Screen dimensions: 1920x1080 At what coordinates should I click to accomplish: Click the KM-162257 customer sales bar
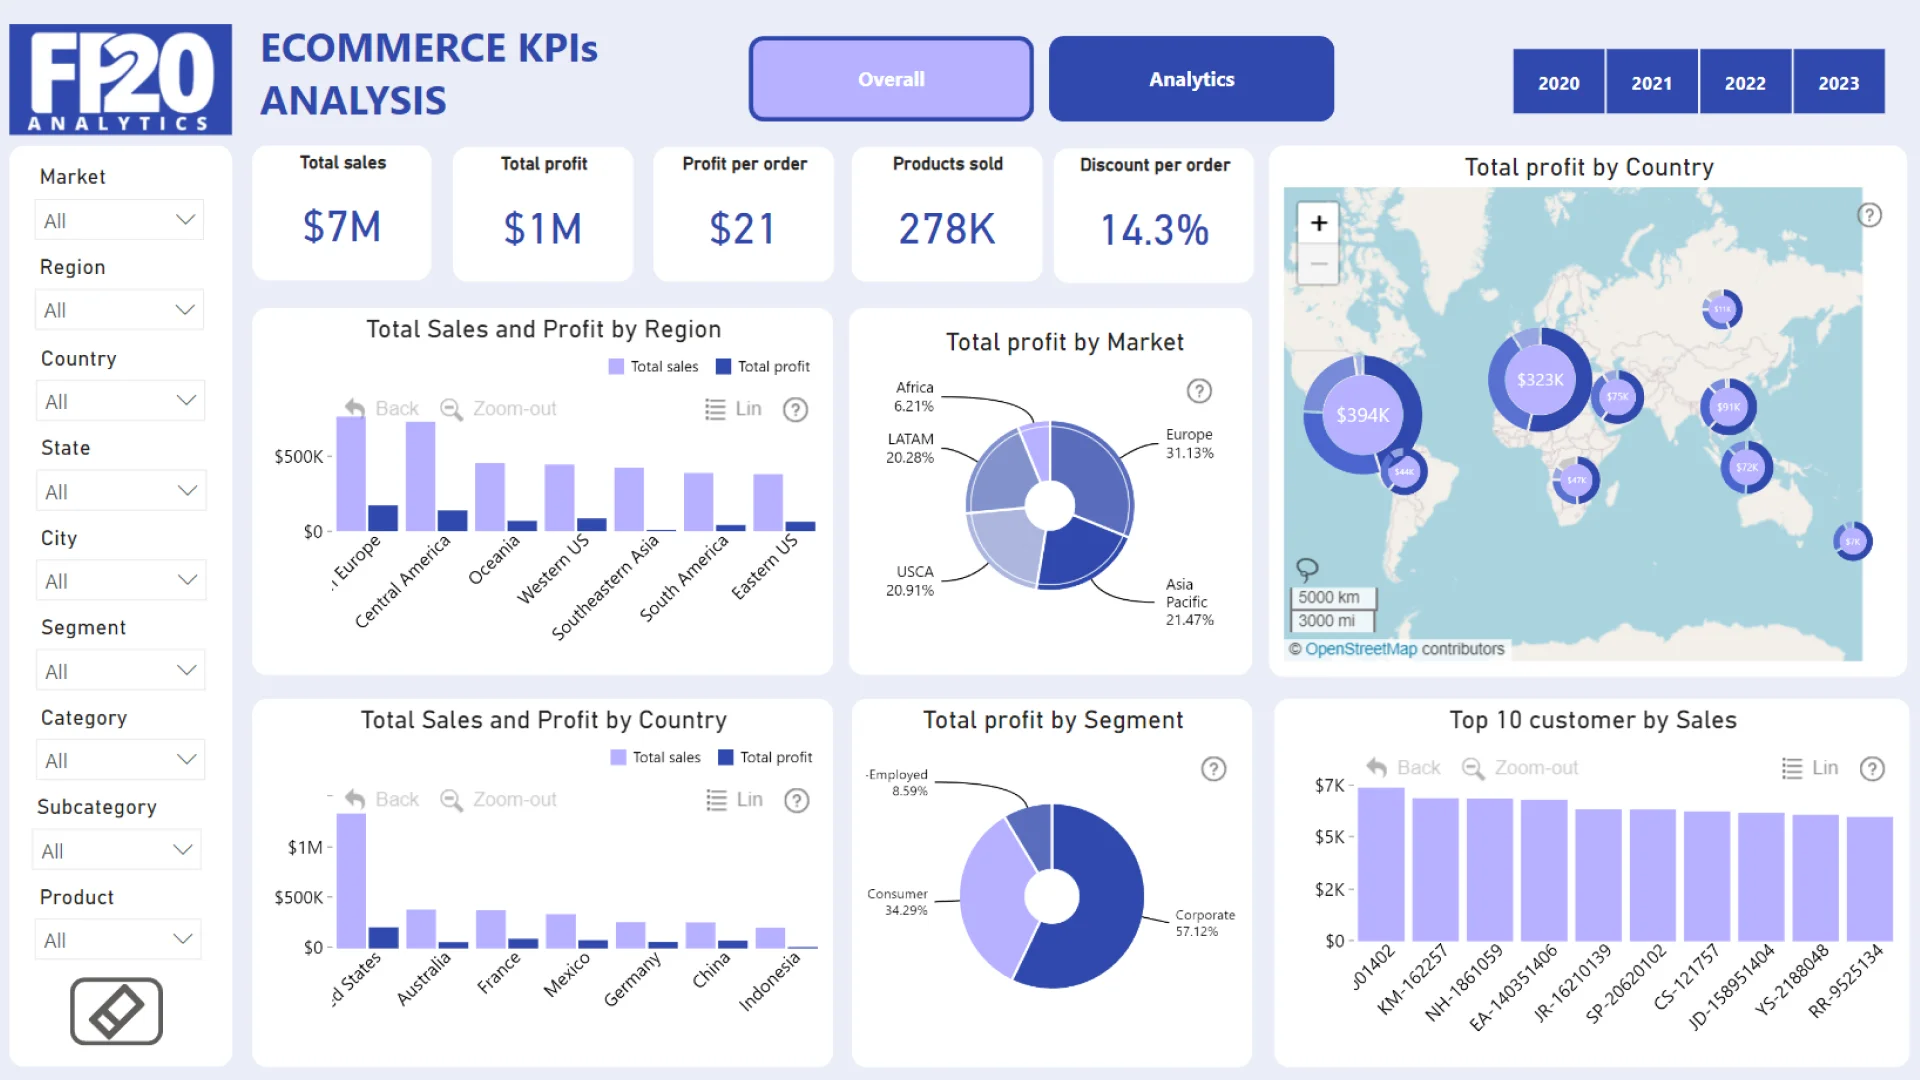click(x=1435, y=870)
